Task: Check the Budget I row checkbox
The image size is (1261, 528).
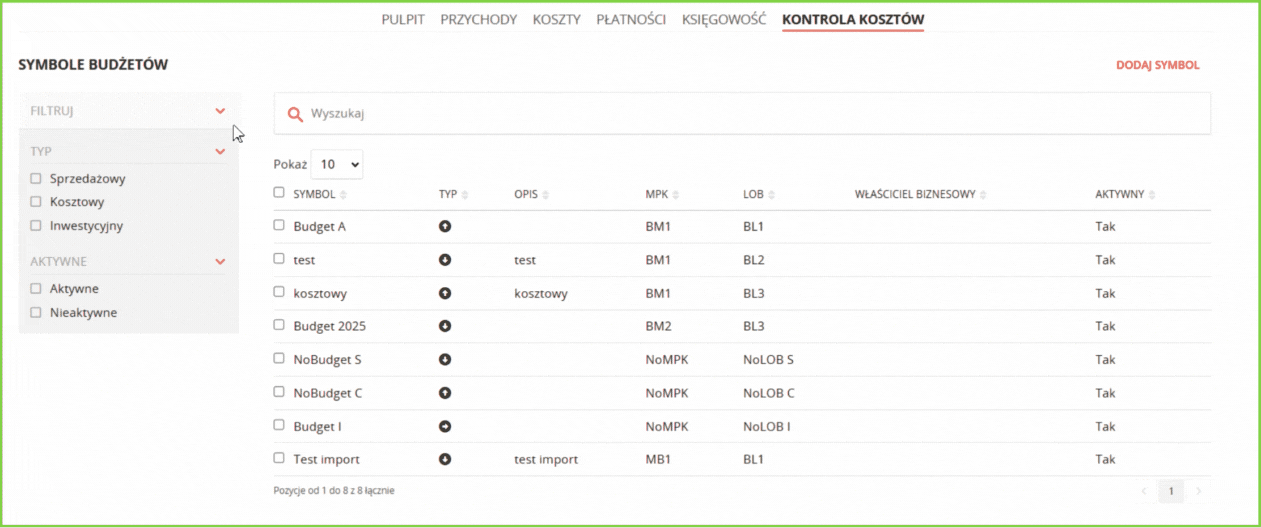Action: (x=279, y=424)
